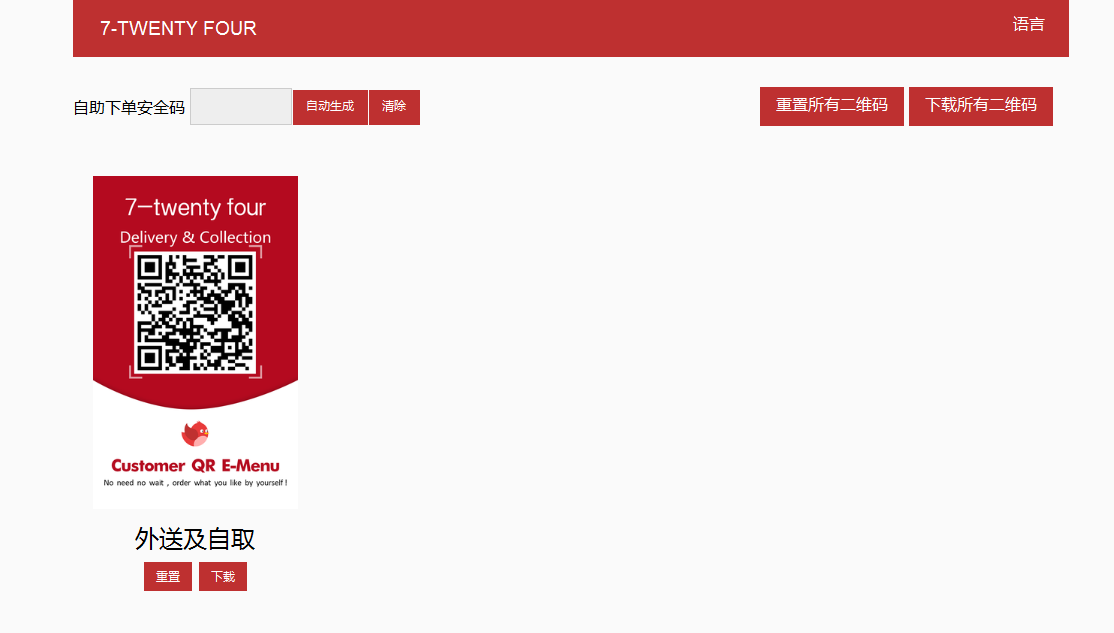1114x633 pixels.
Task: Click the Customer QR E-Menu text
Action: point(195,466)
